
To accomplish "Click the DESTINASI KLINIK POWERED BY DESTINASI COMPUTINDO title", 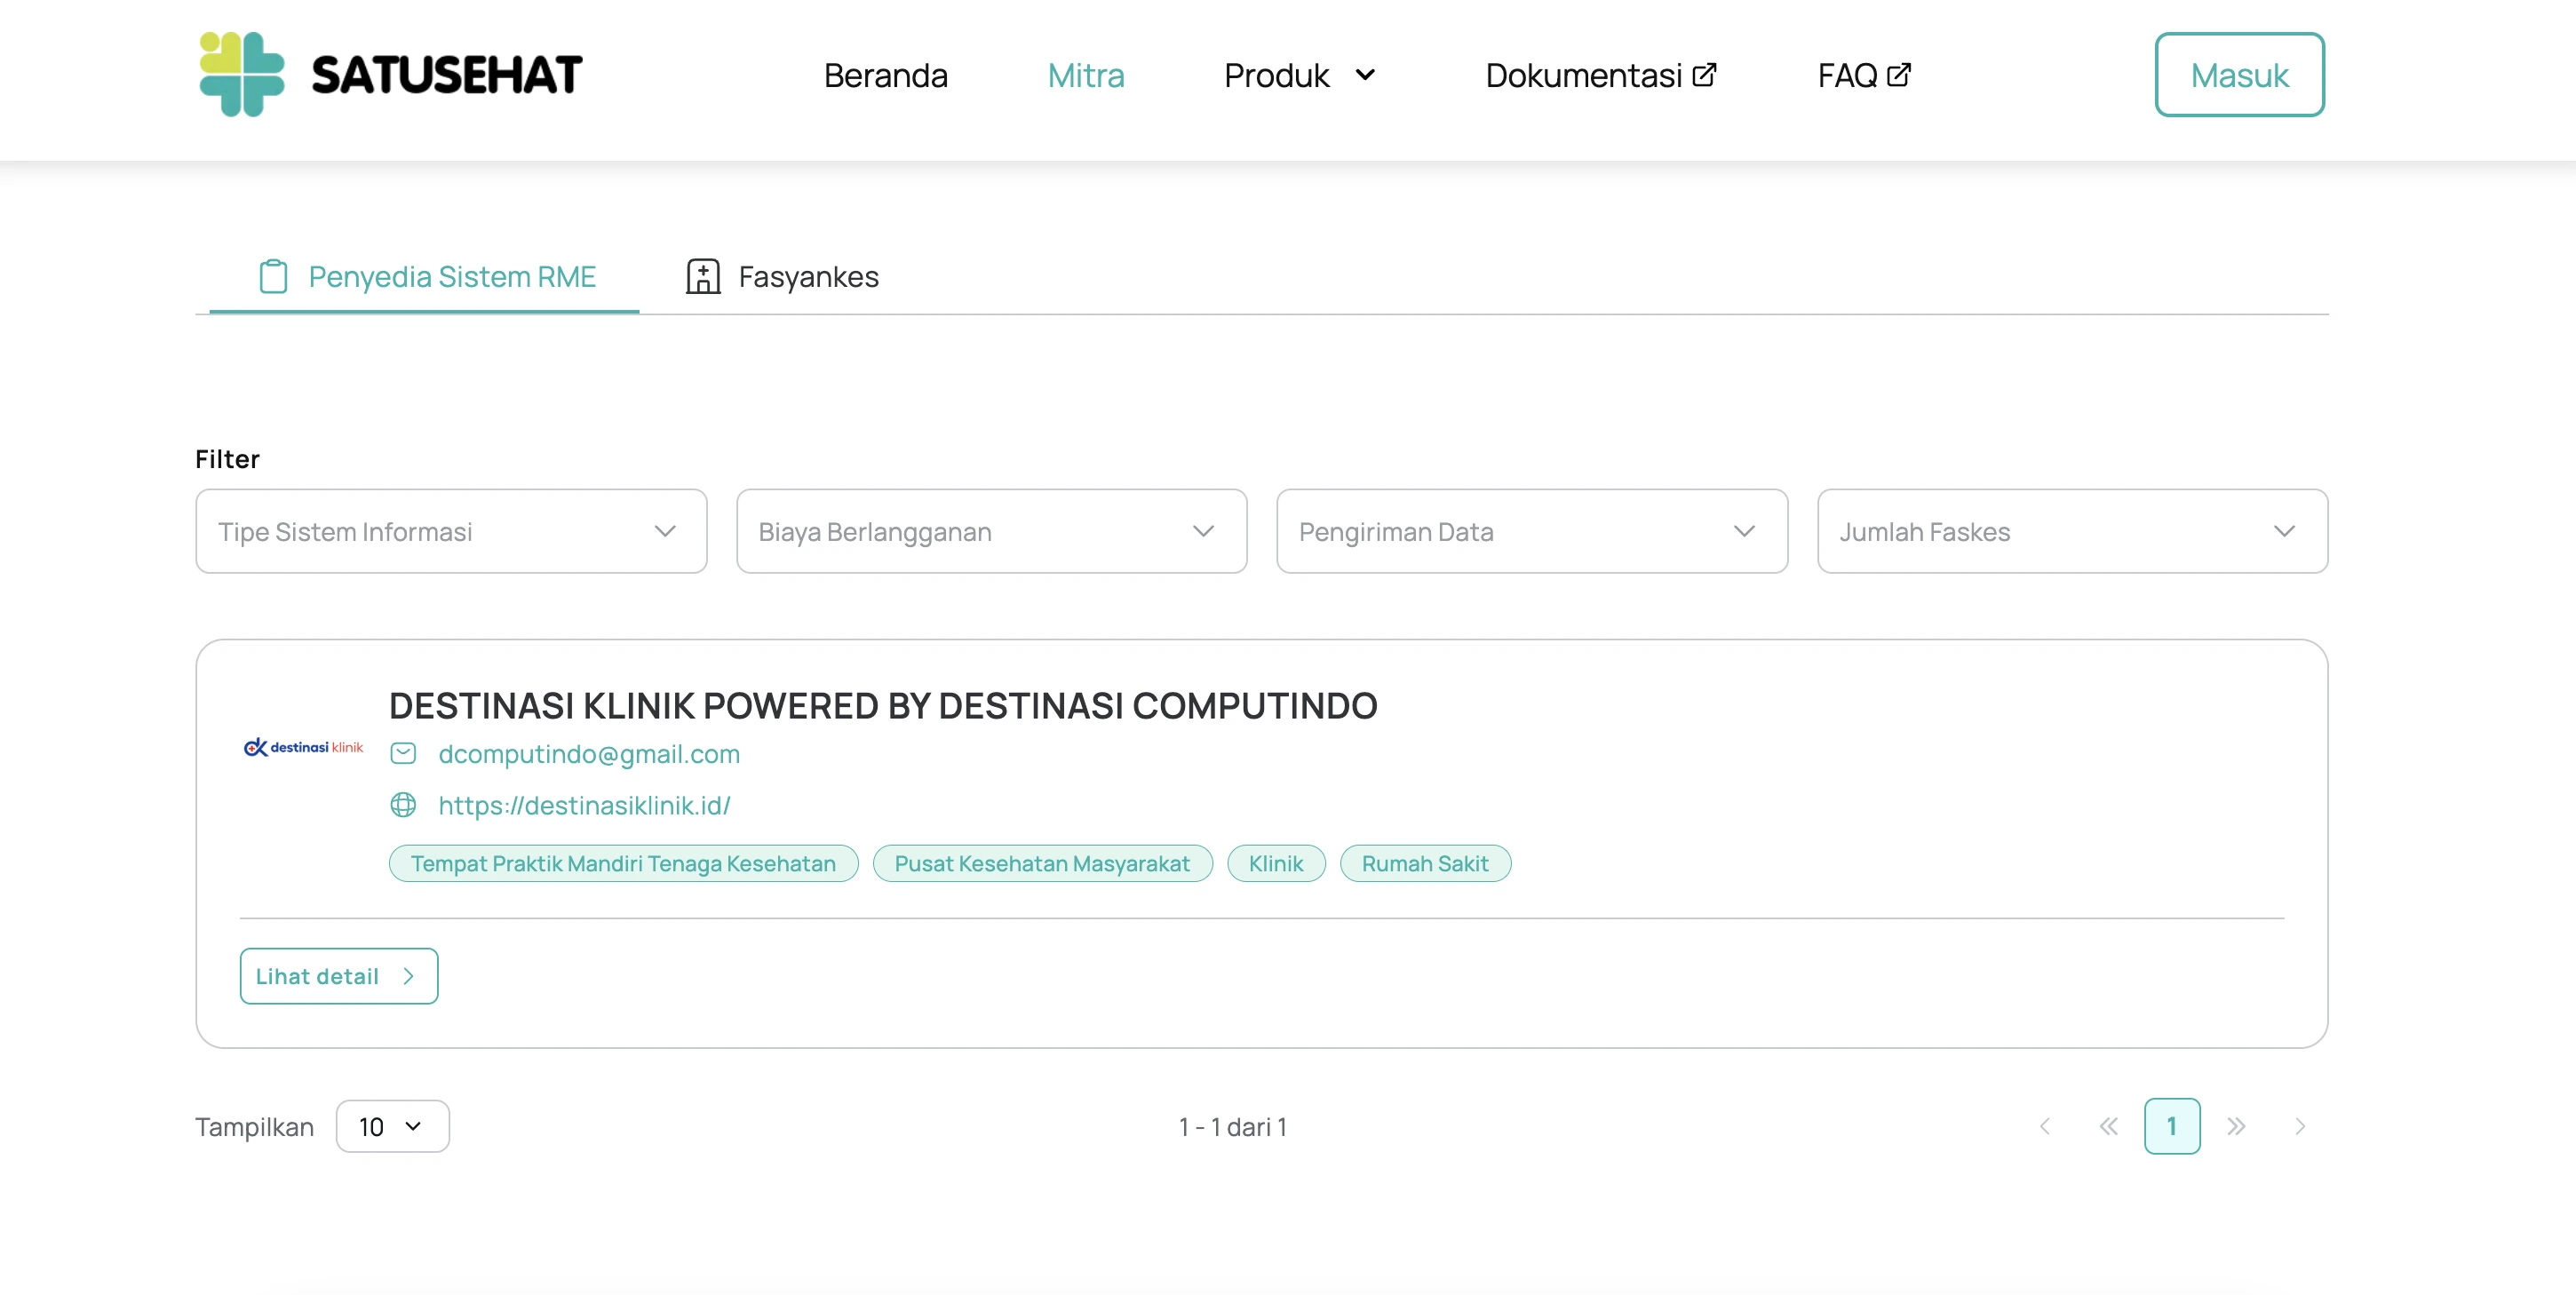I will 883,705.
